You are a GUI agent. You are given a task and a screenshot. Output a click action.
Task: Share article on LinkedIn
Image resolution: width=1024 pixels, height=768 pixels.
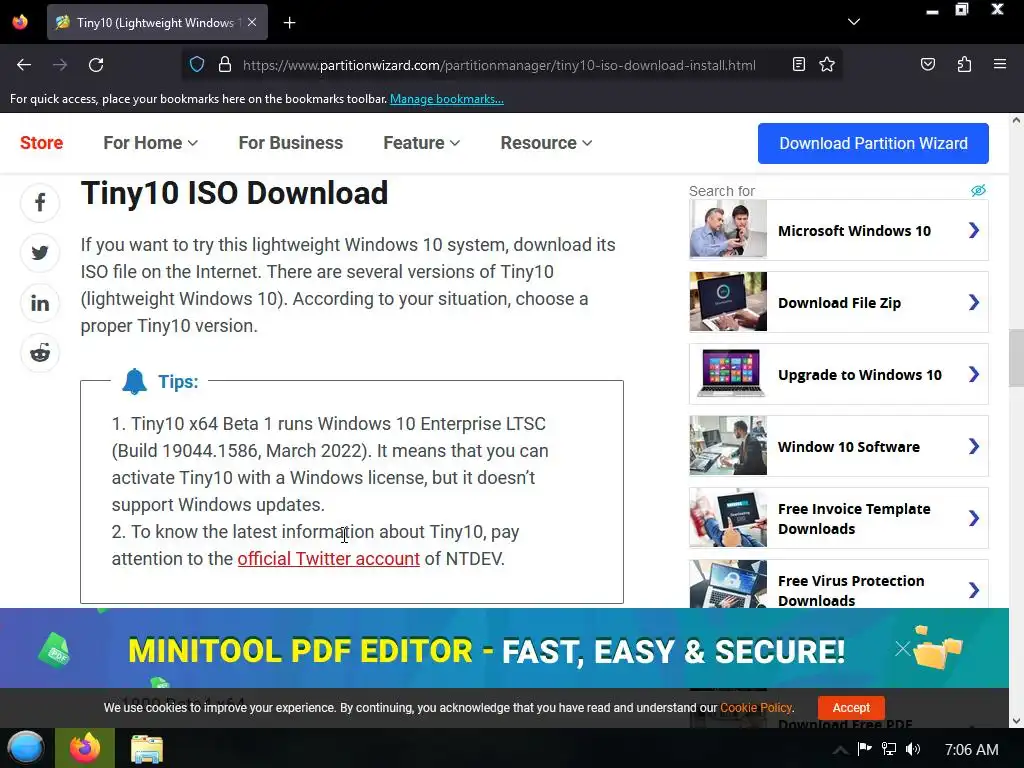click(x=40, y=303)
